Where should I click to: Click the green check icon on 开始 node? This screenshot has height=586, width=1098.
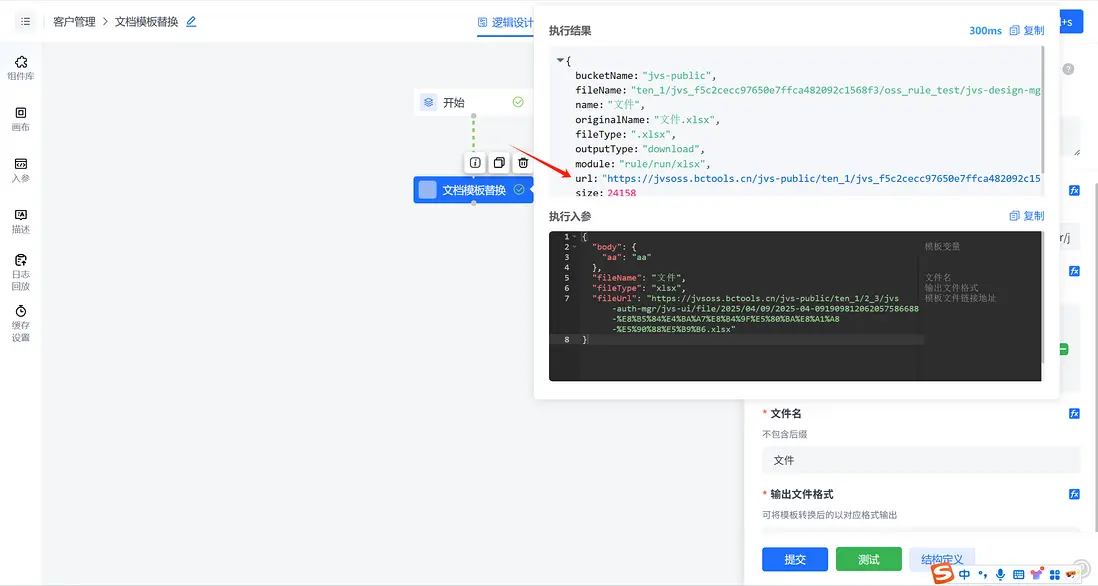tap(517, 102)
